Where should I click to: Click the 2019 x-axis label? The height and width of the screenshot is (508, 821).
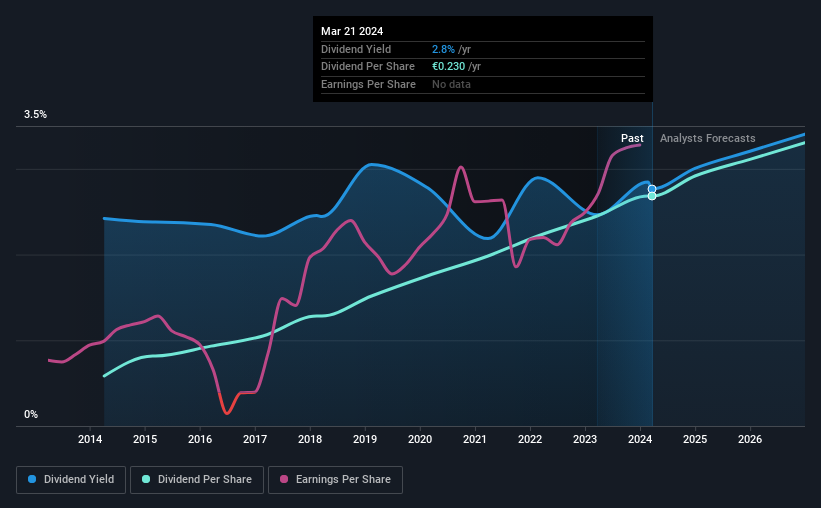(365, 439)
